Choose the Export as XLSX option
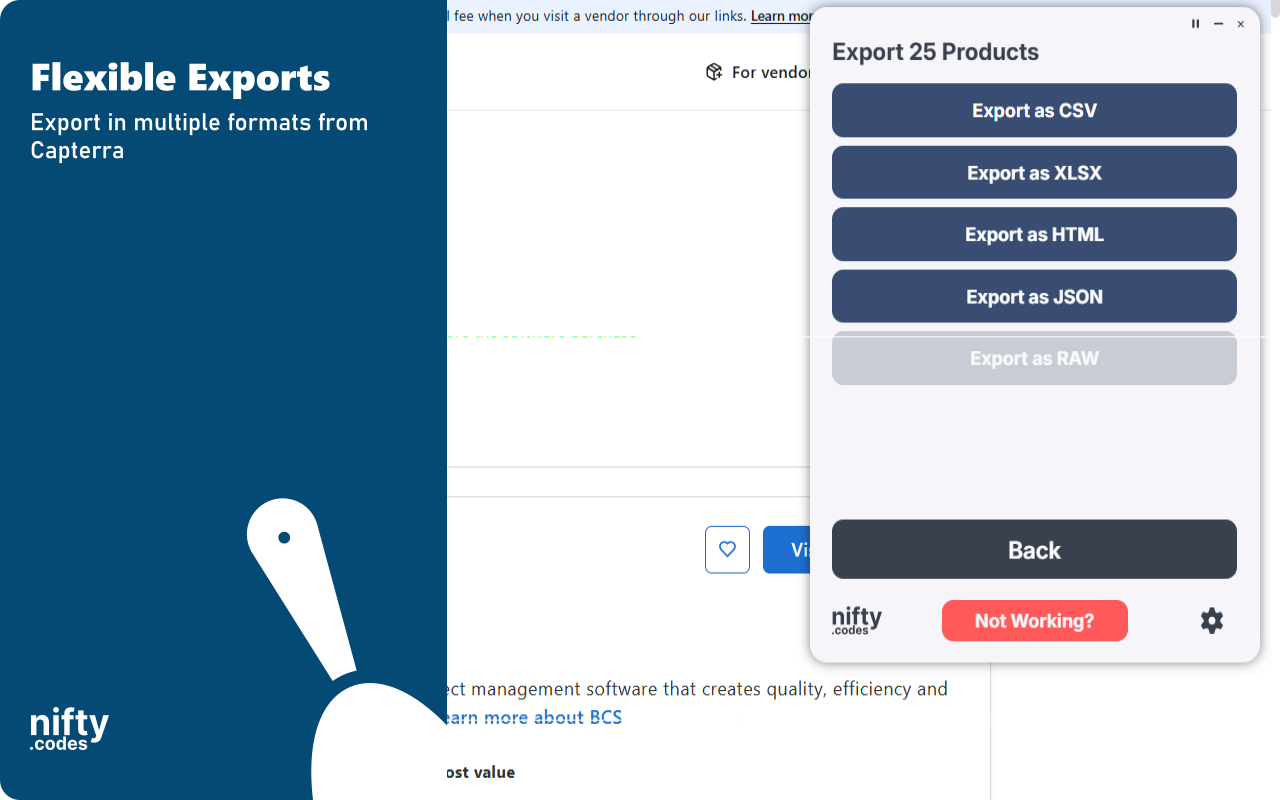This screenshot has height=800, width=1280. 1034,172
